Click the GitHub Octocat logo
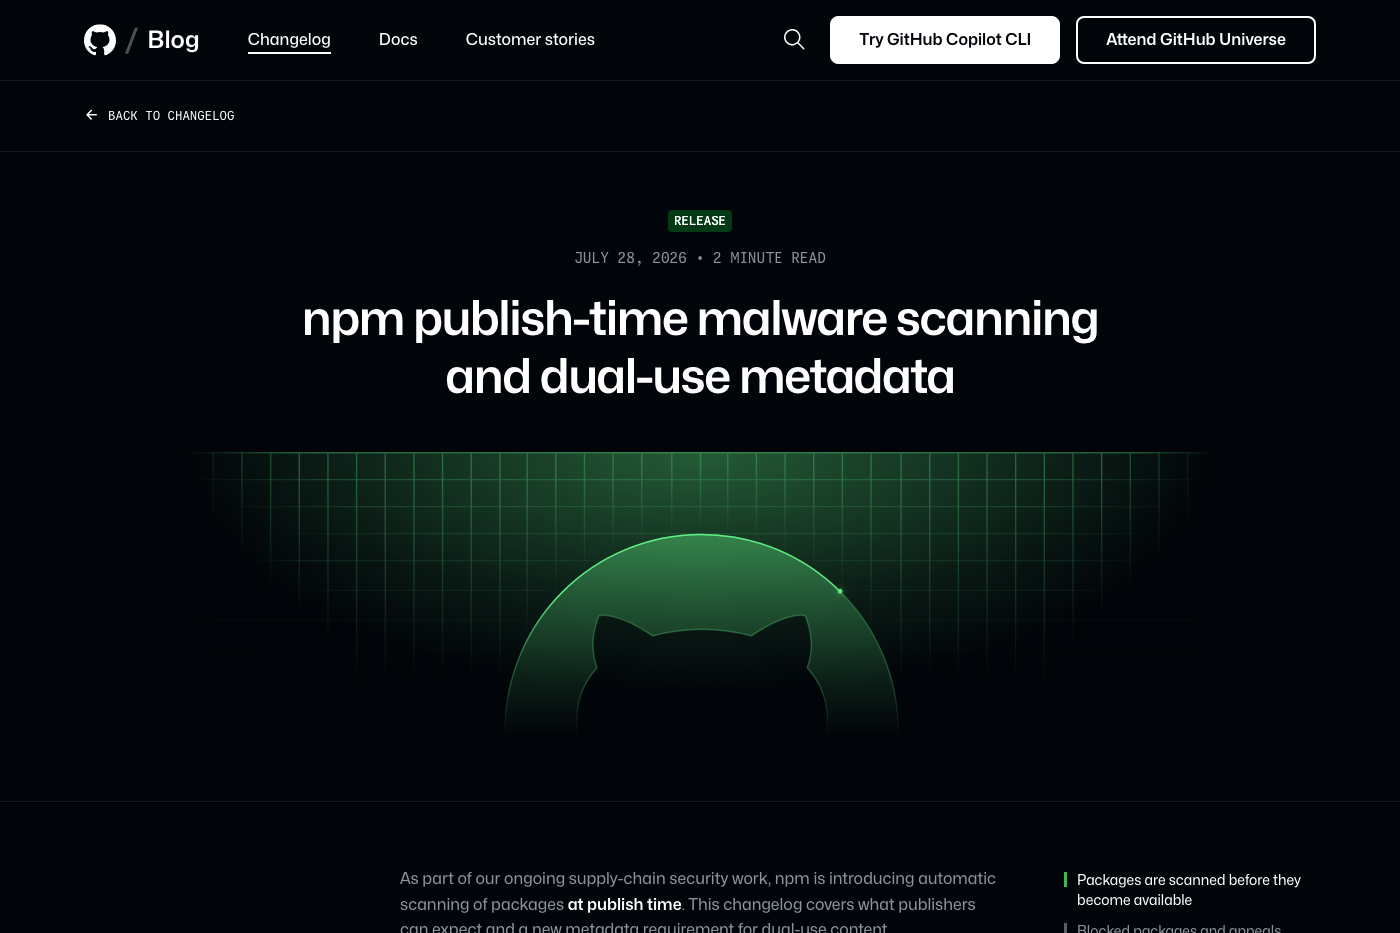Screen dimensions: 1400x933 point(100,40)
